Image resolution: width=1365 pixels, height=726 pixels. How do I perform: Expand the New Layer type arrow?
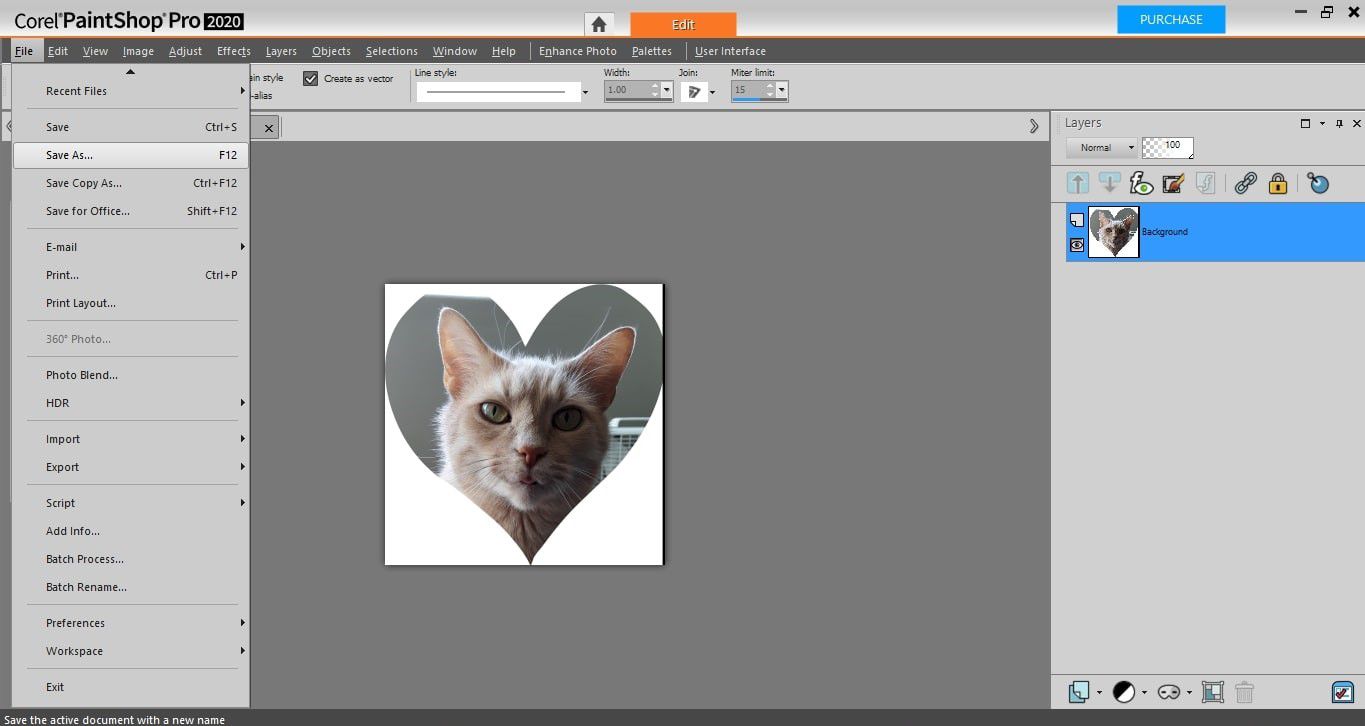click(1098, 692)
